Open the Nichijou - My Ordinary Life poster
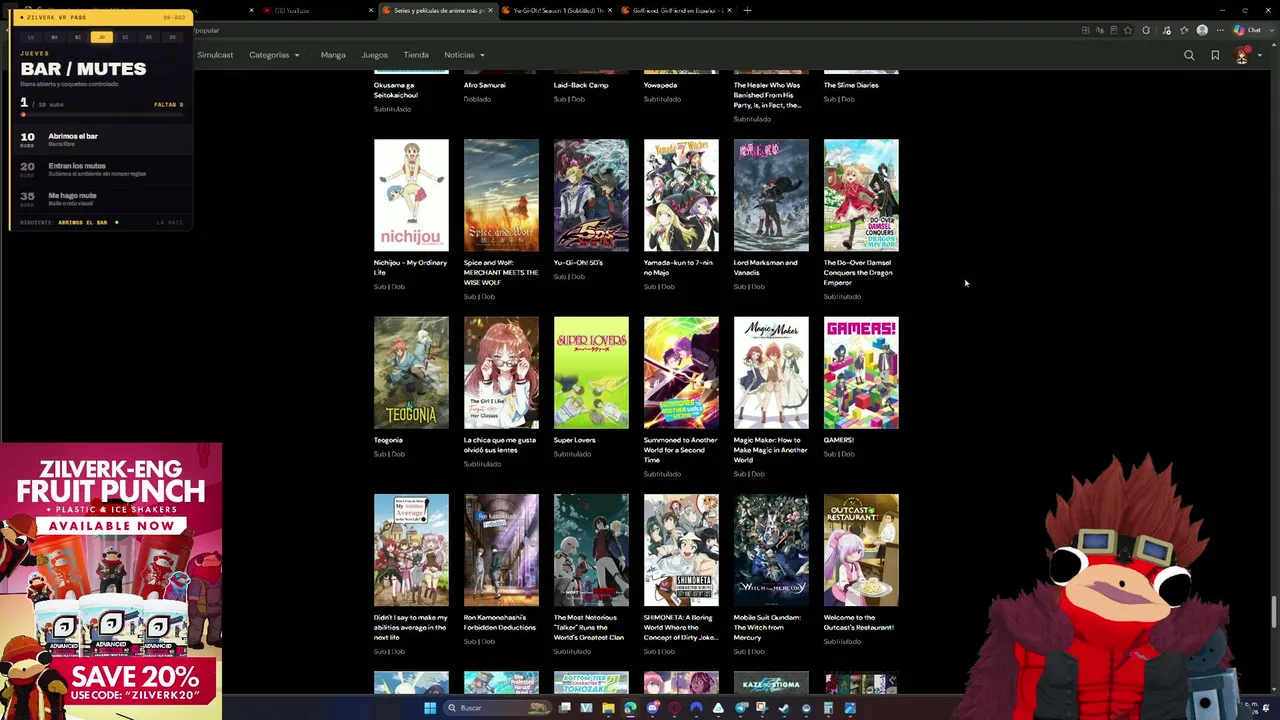The image size is (1280, 720). click(411, 195)
